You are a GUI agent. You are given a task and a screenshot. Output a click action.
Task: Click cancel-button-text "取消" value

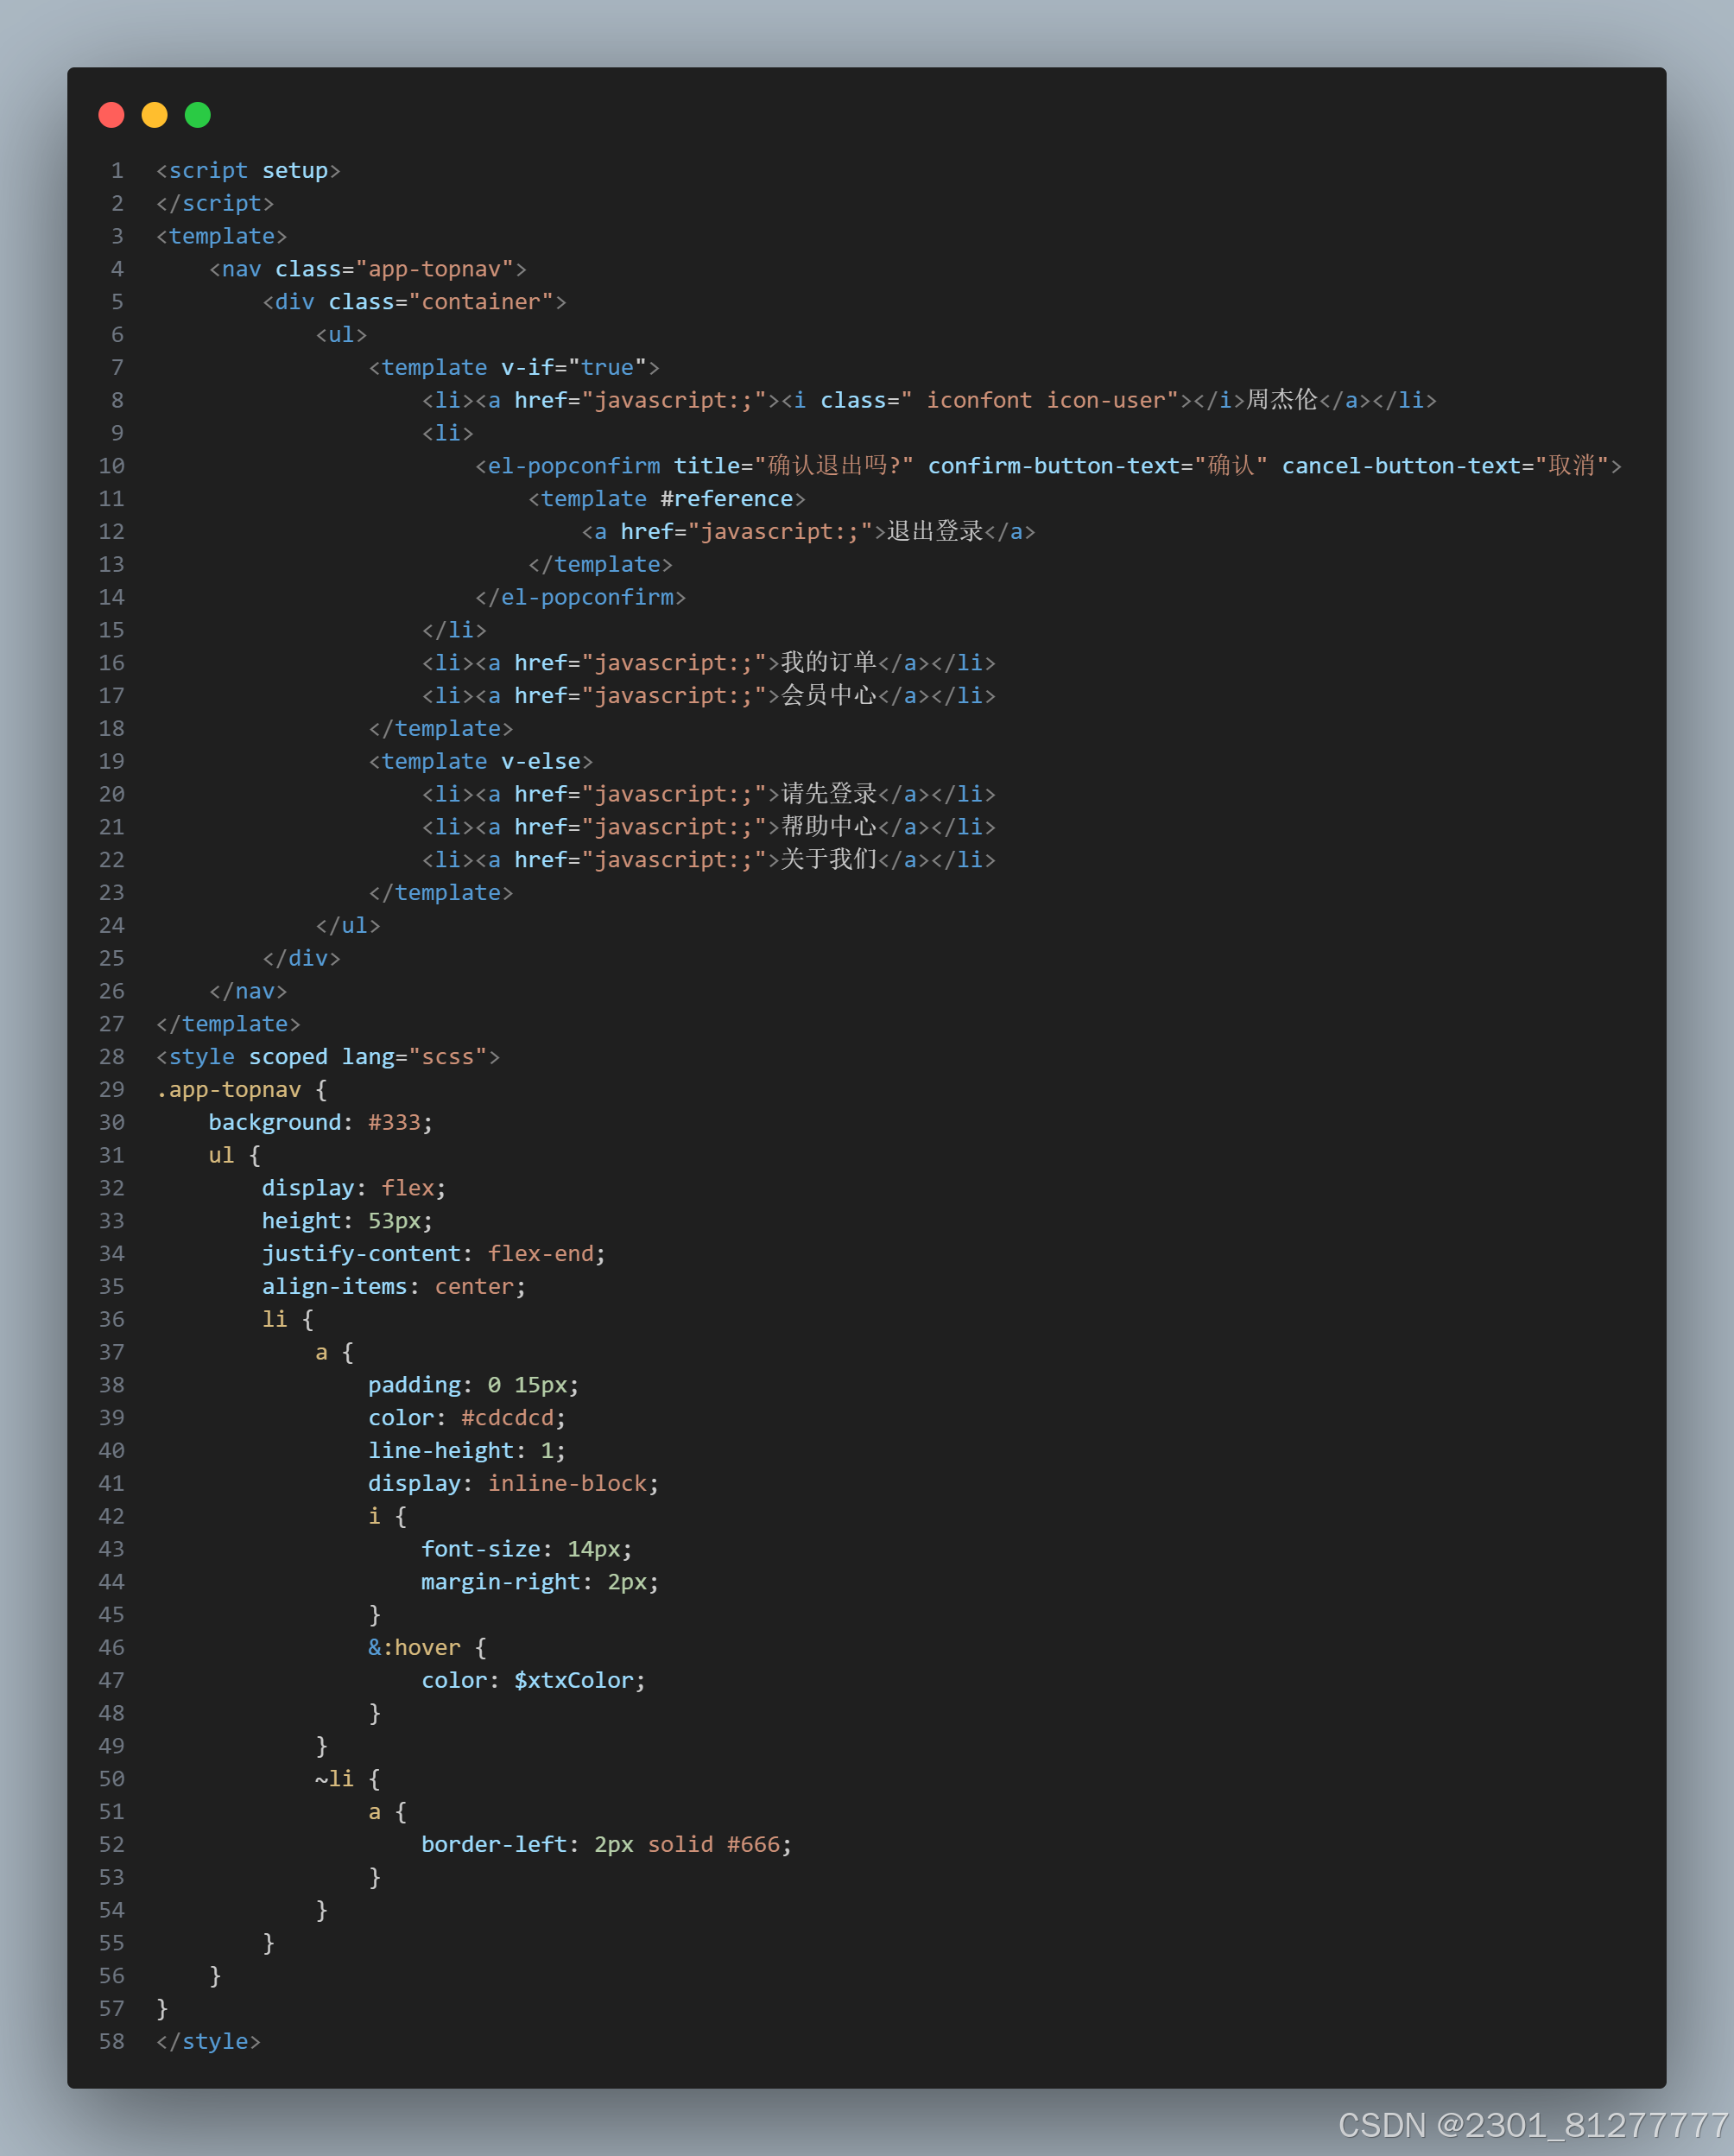point(1572,466)
